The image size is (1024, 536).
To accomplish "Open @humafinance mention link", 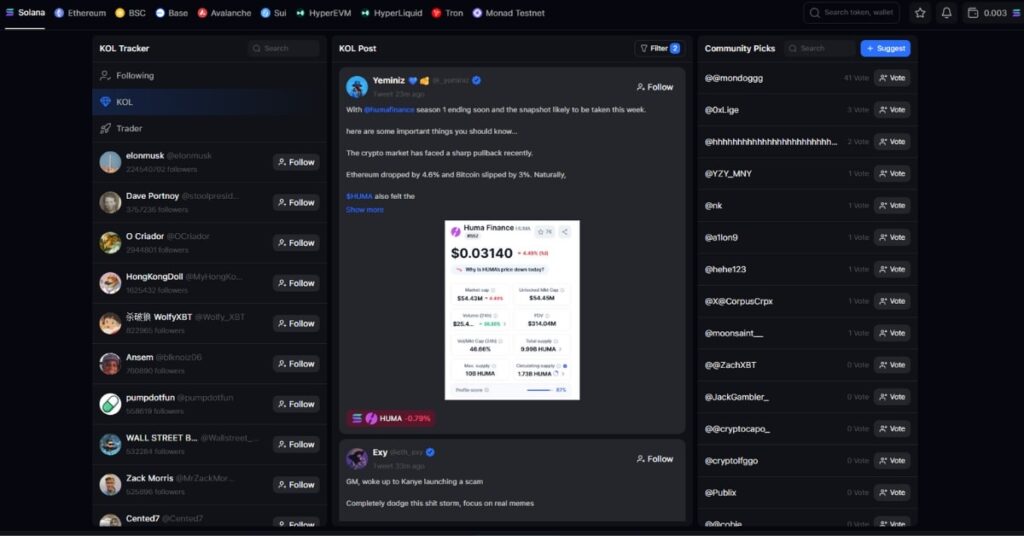I will point(389,110).
